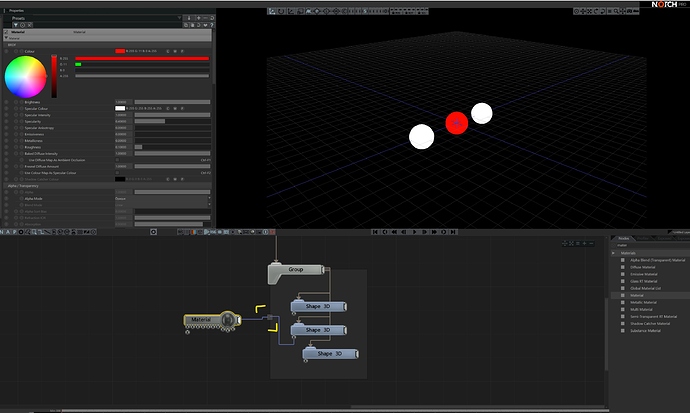690x413 pixels.
Task: Click the round record icon above the nodegraph
Action: (153, 232)
